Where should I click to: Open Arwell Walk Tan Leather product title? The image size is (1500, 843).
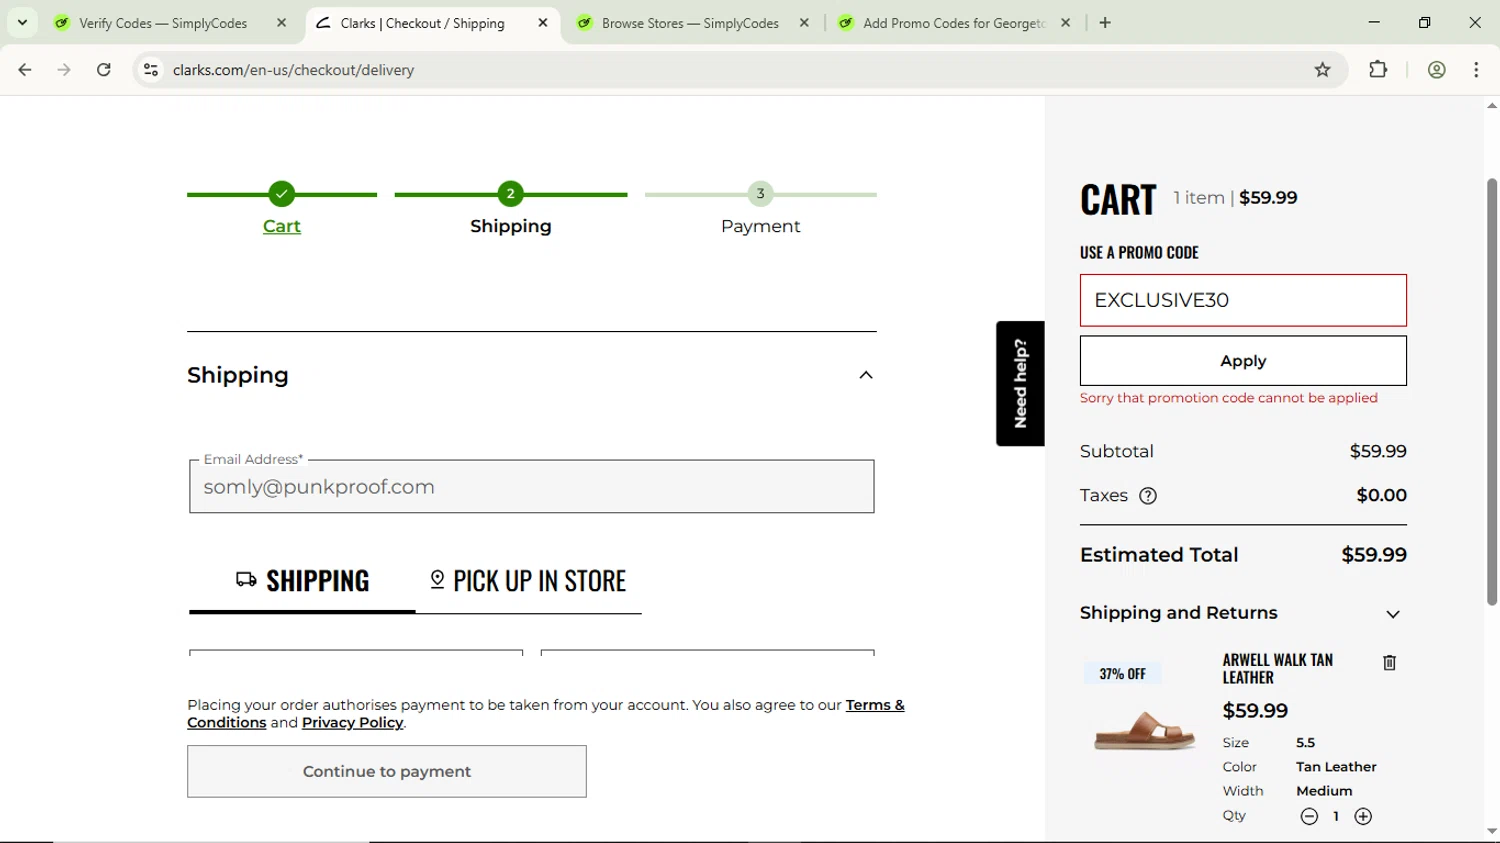click(x=1278, y=669)
